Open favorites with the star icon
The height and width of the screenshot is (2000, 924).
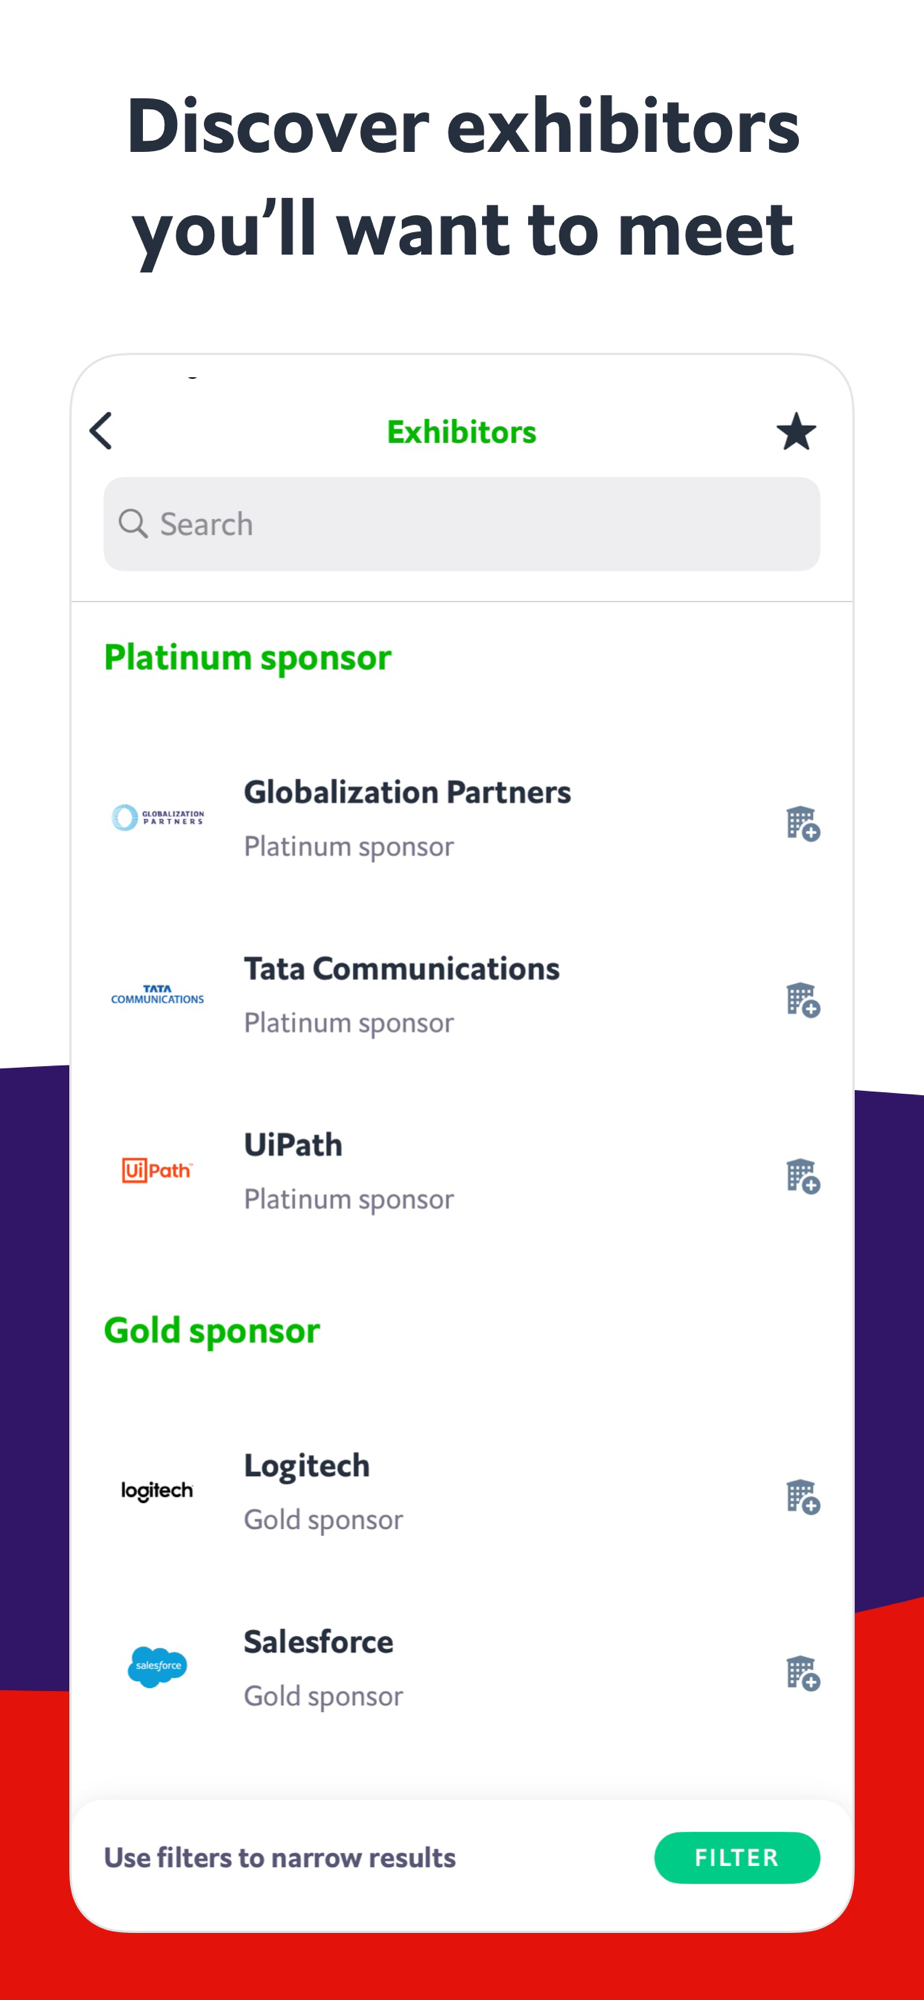(x=796, y=432)
